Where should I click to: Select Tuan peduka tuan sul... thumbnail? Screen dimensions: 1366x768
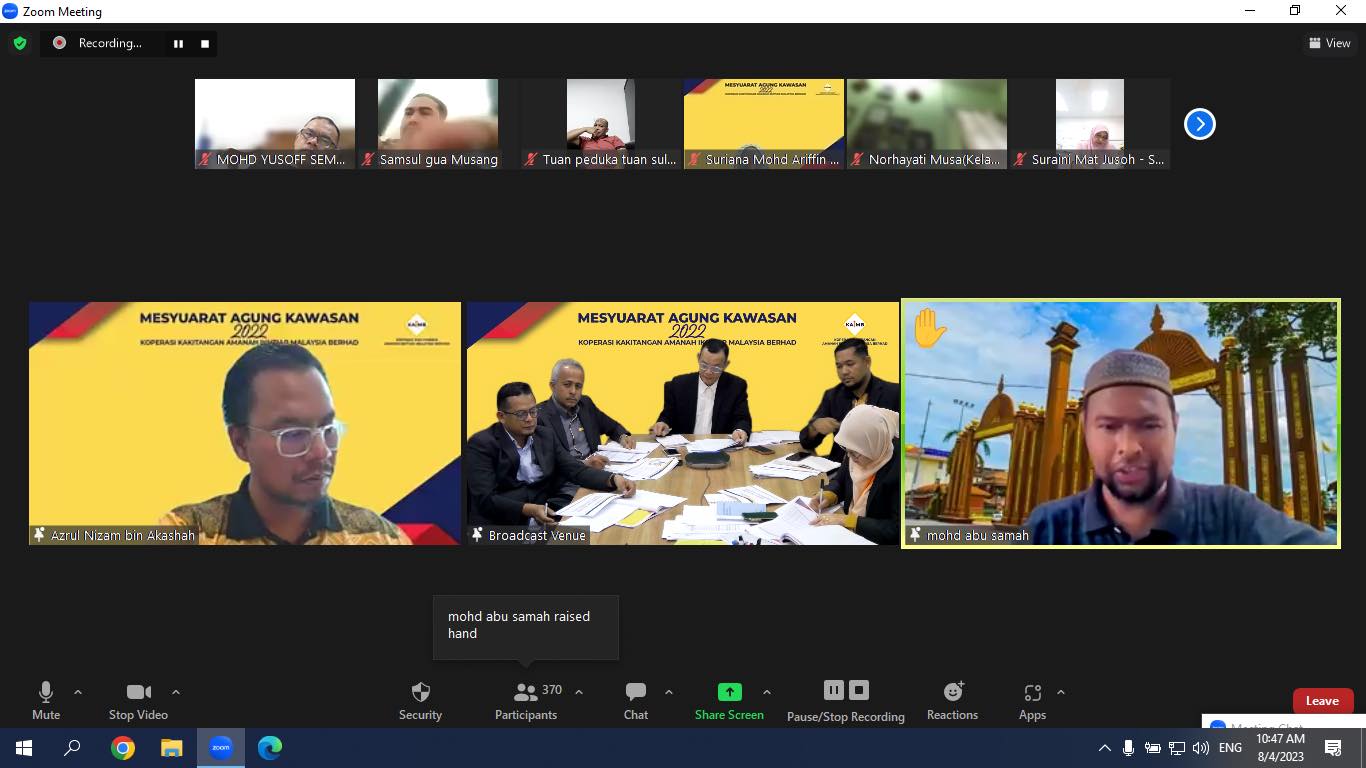point(601,124)
